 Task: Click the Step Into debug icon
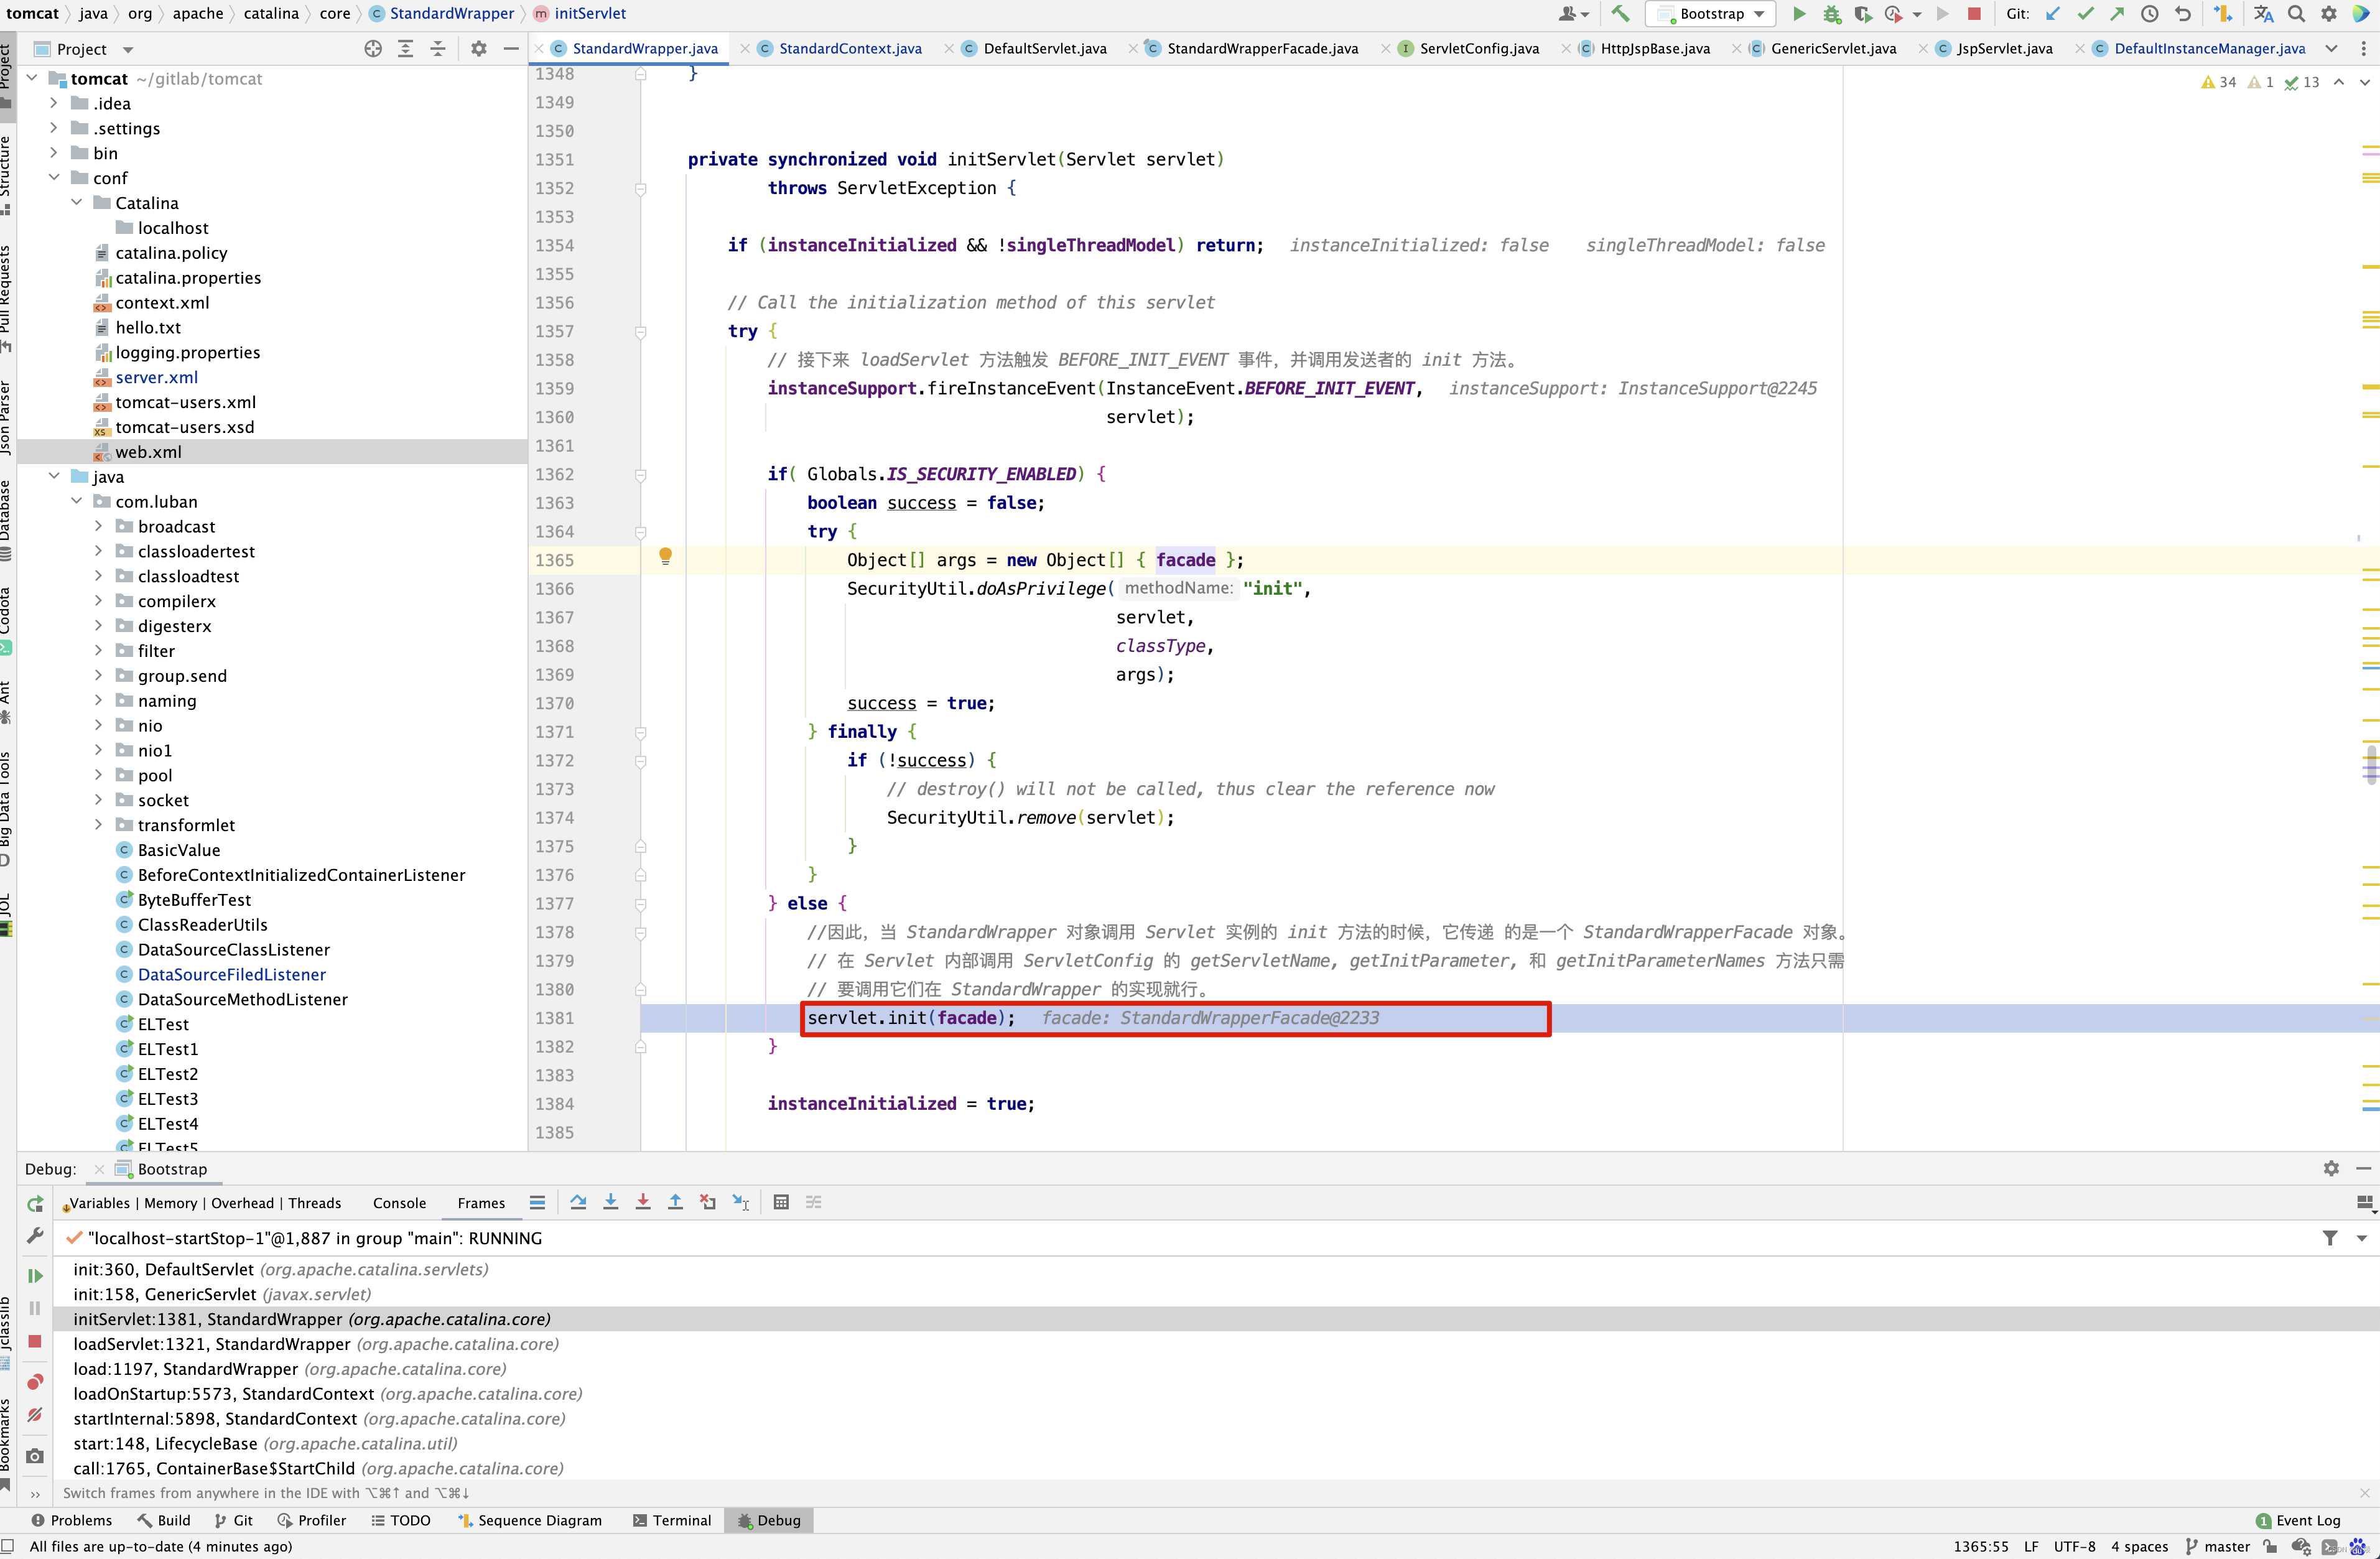click(x=610, y=1202)
